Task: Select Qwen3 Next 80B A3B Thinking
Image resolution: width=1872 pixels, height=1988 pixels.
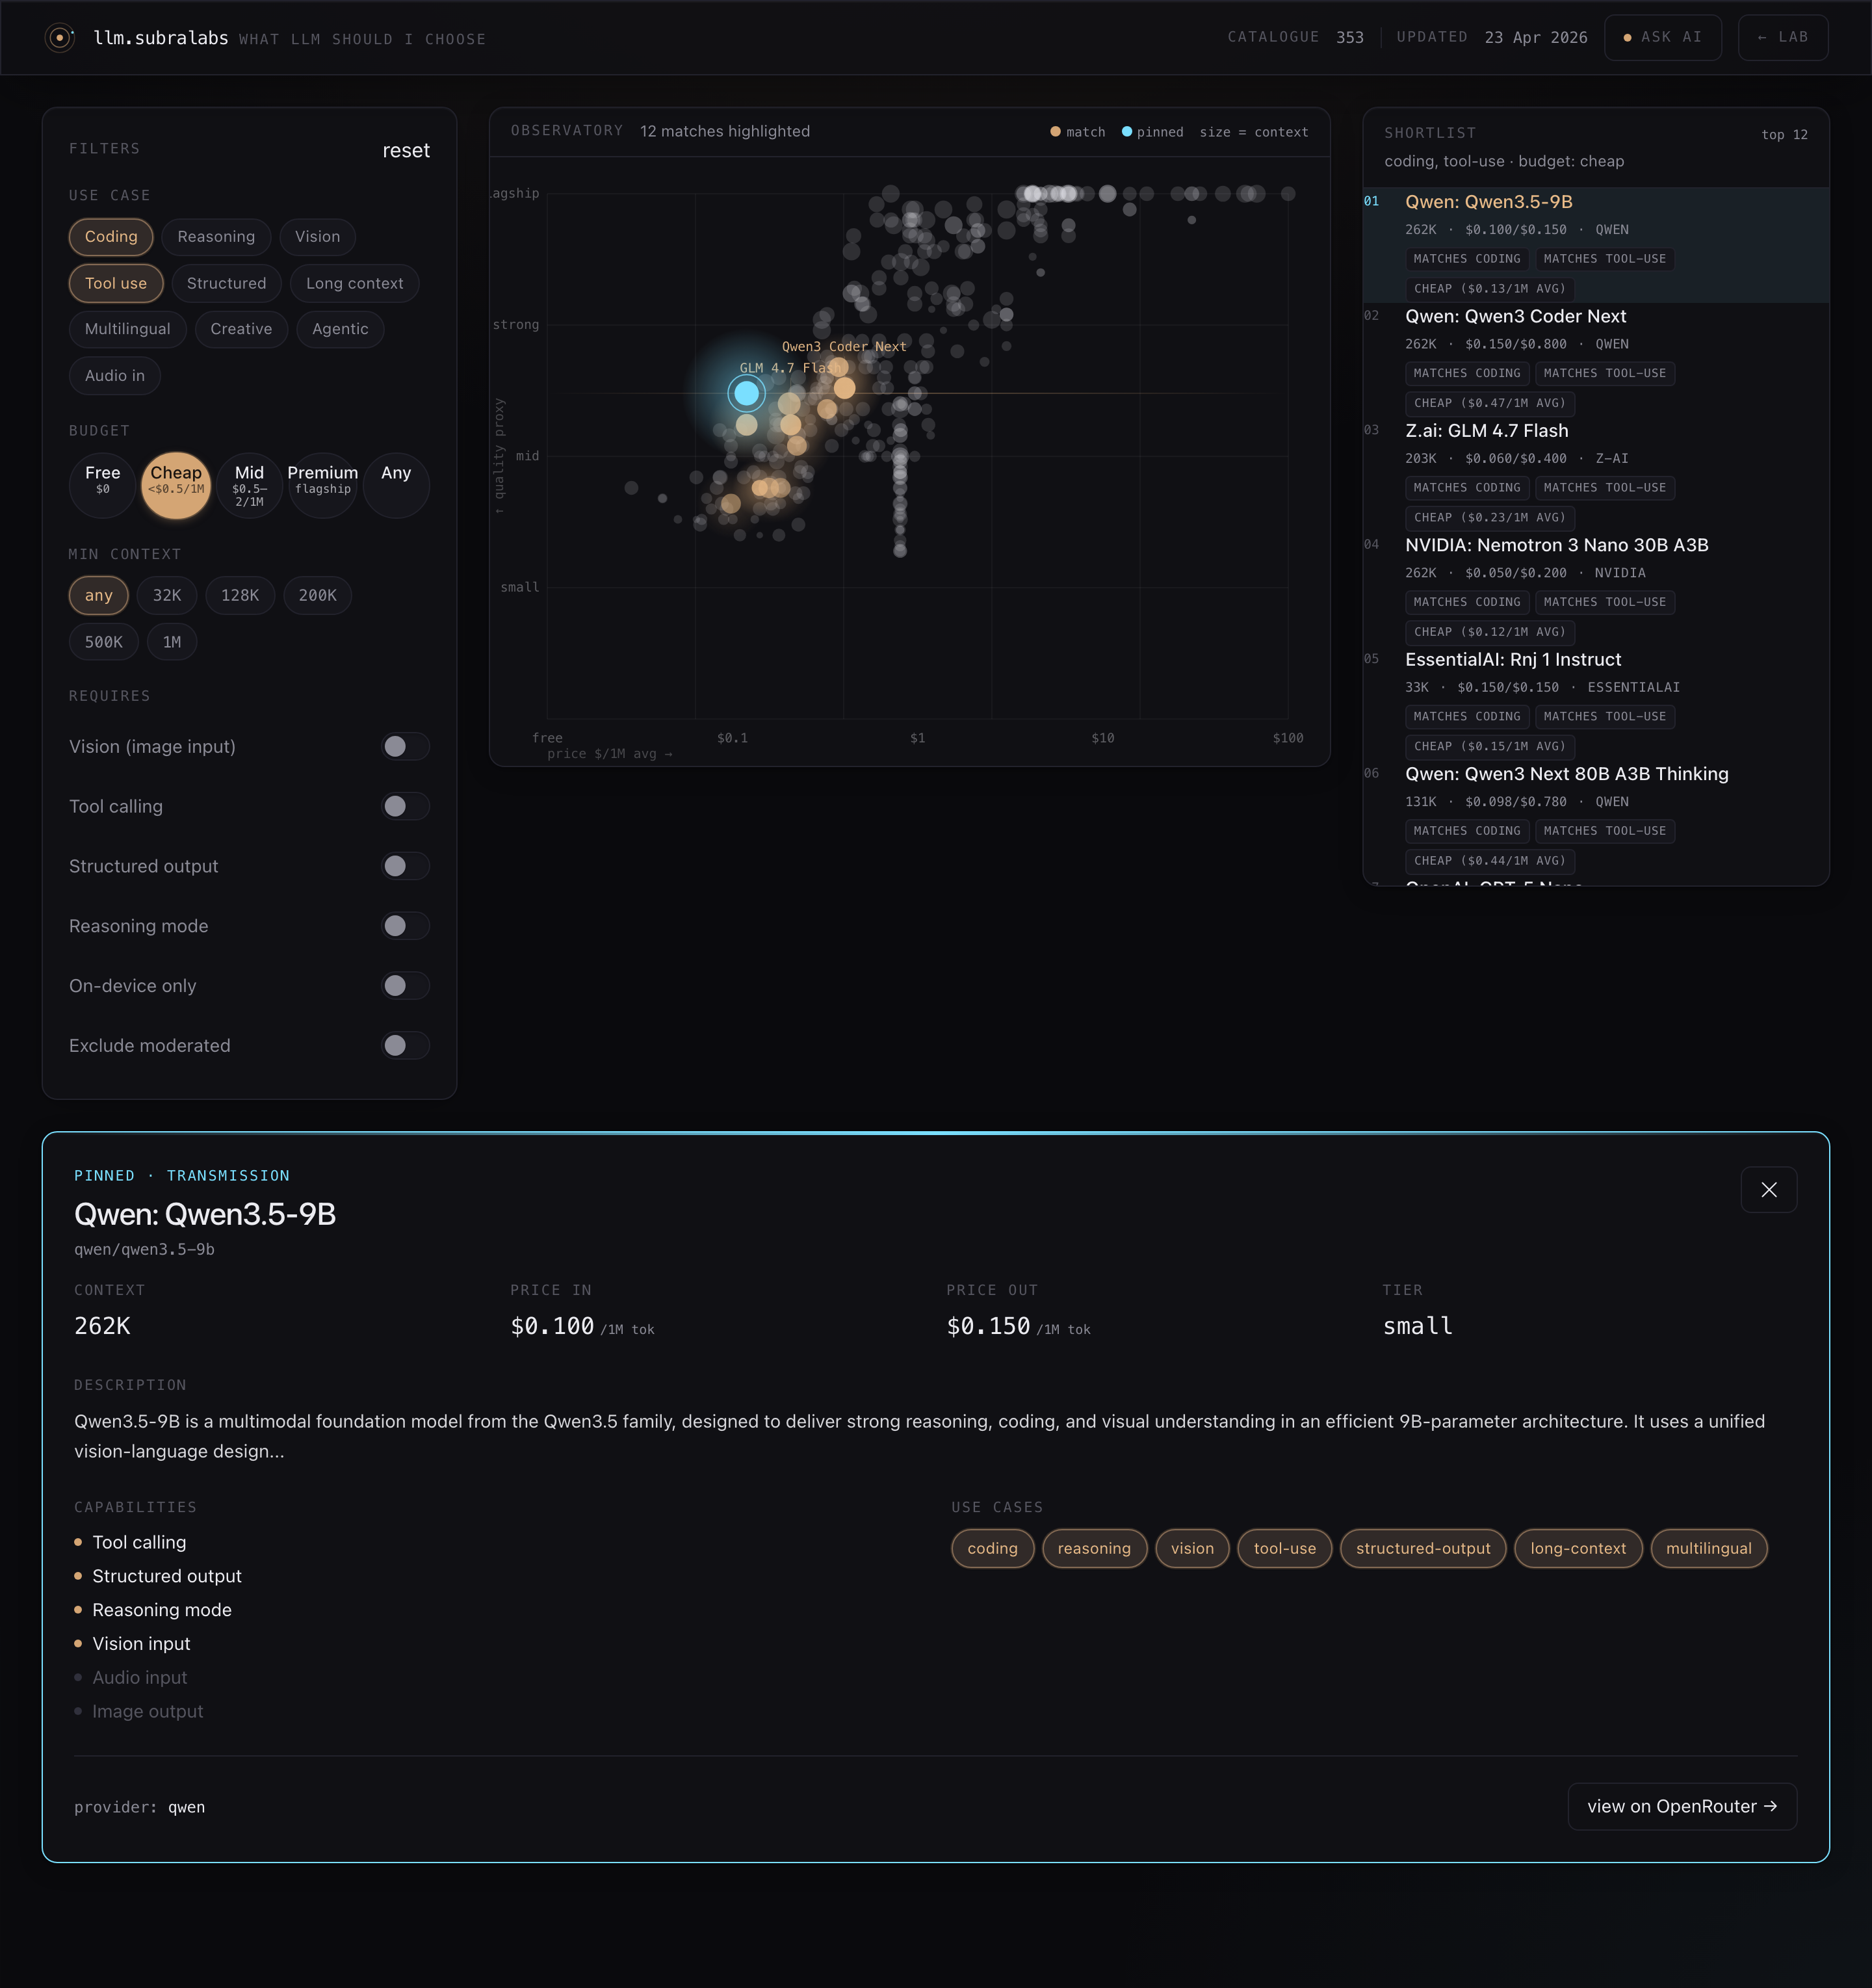Action: coord(1596,817)
